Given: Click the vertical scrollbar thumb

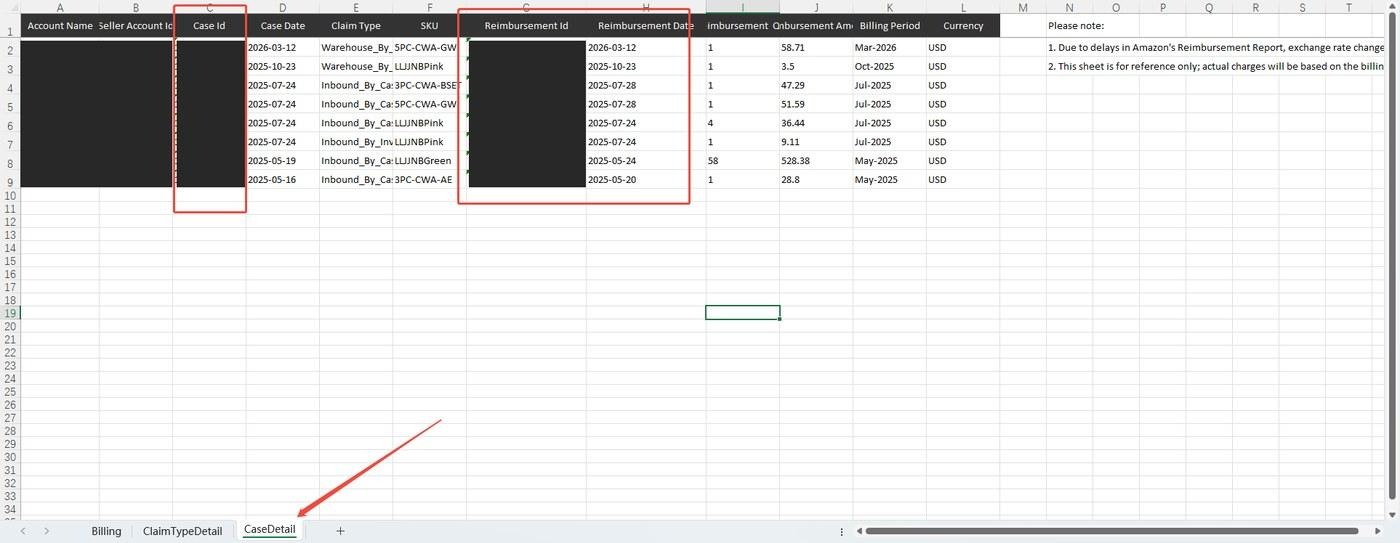Looking at the screenshot, I should [1393, 255].
